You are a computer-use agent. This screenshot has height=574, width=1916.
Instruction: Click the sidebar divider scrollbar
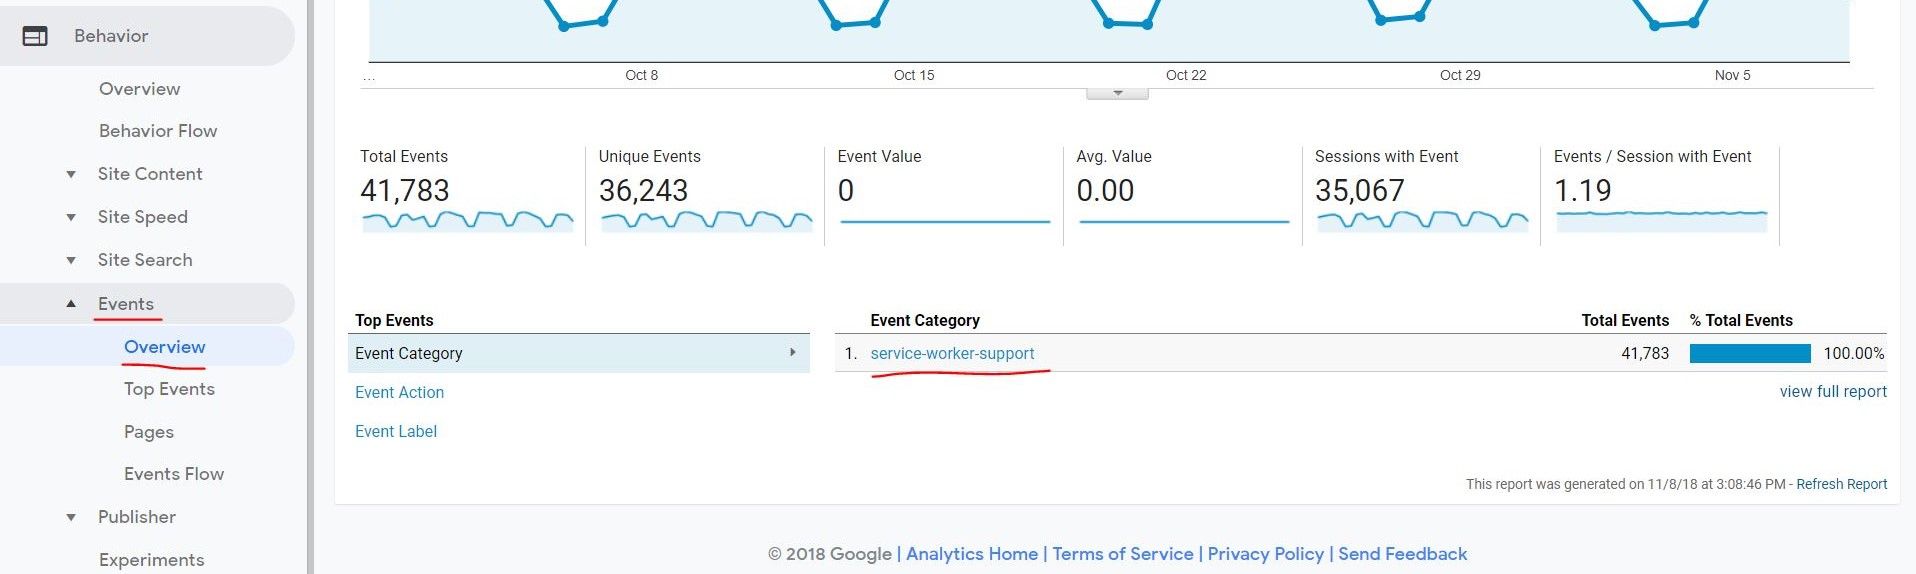310,287
